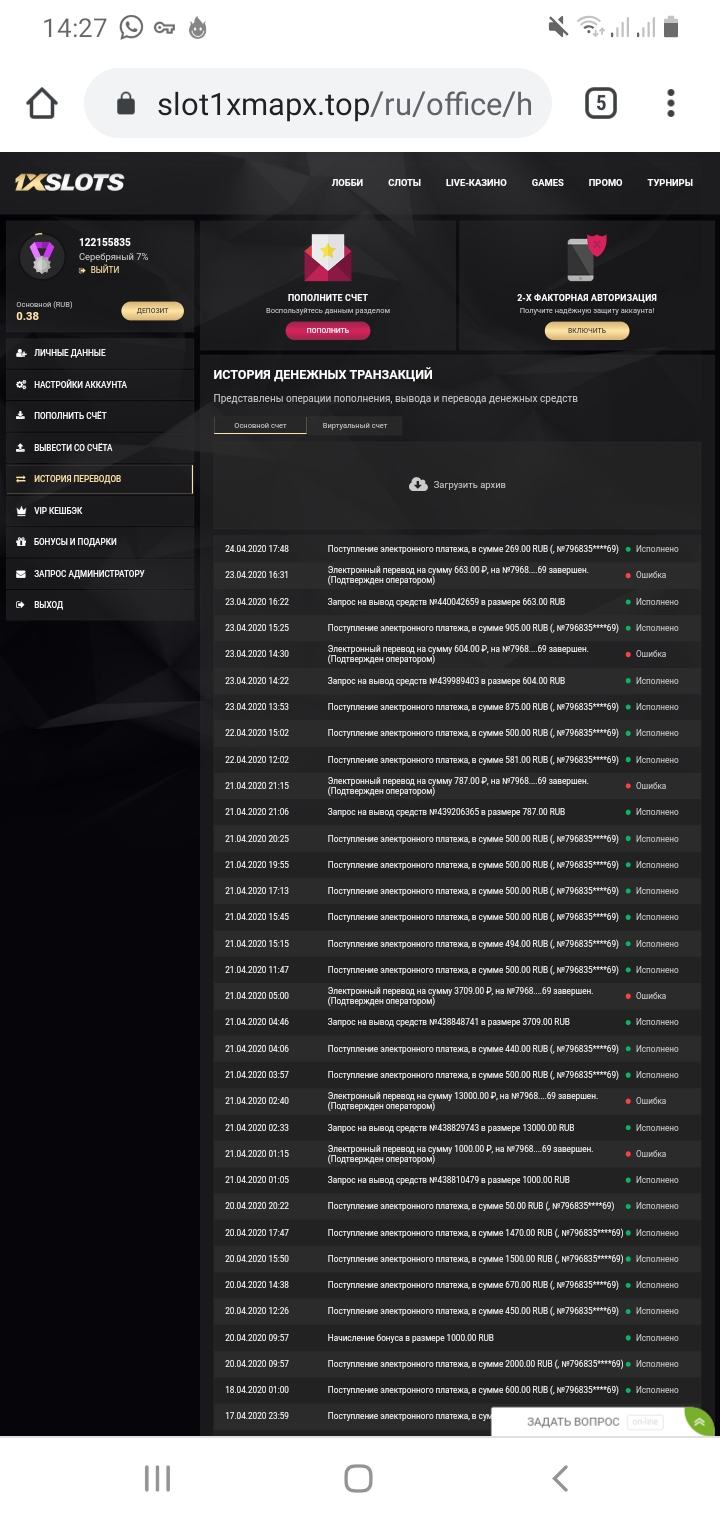Open the ПРОМО section in the navigation
Viewport: 720px width, 1520px height.
click(605, 183)
